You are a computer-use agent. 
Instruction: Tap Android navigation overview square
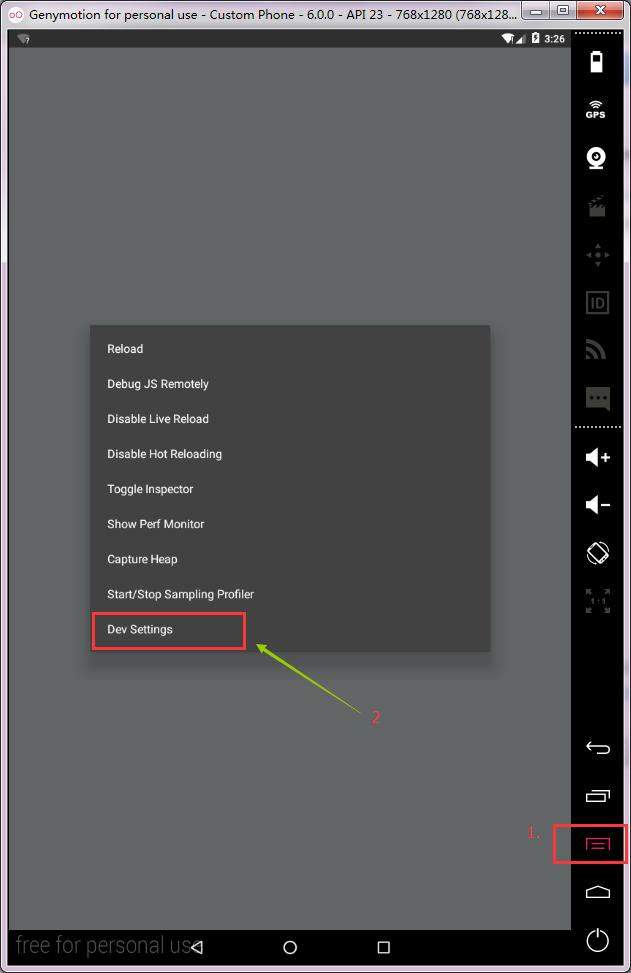[383, 947]
